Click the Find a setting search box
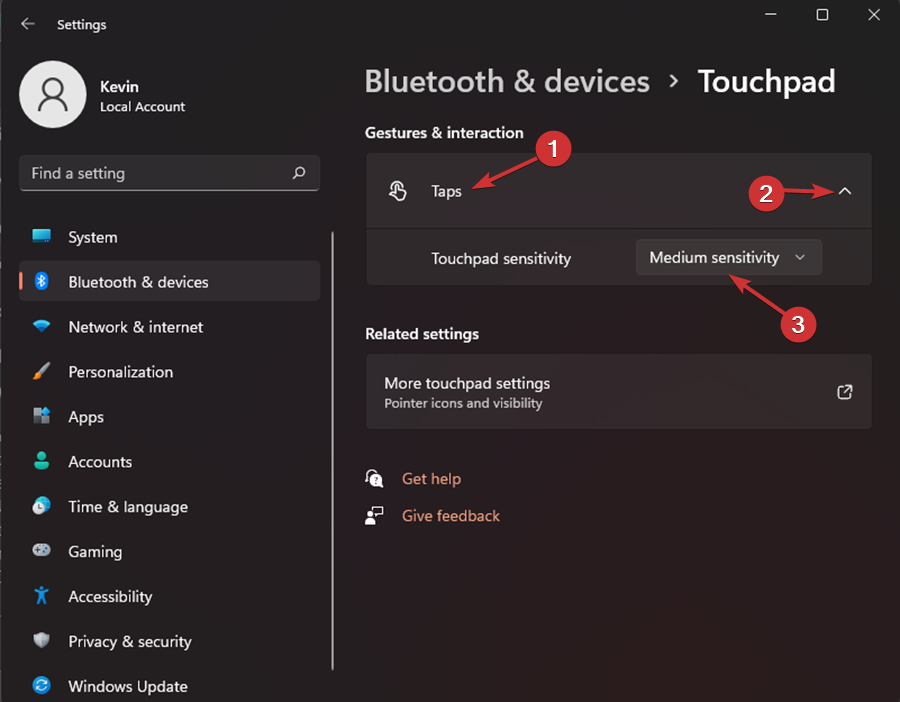Screen dimensions: 900x702 coord(155,173)
